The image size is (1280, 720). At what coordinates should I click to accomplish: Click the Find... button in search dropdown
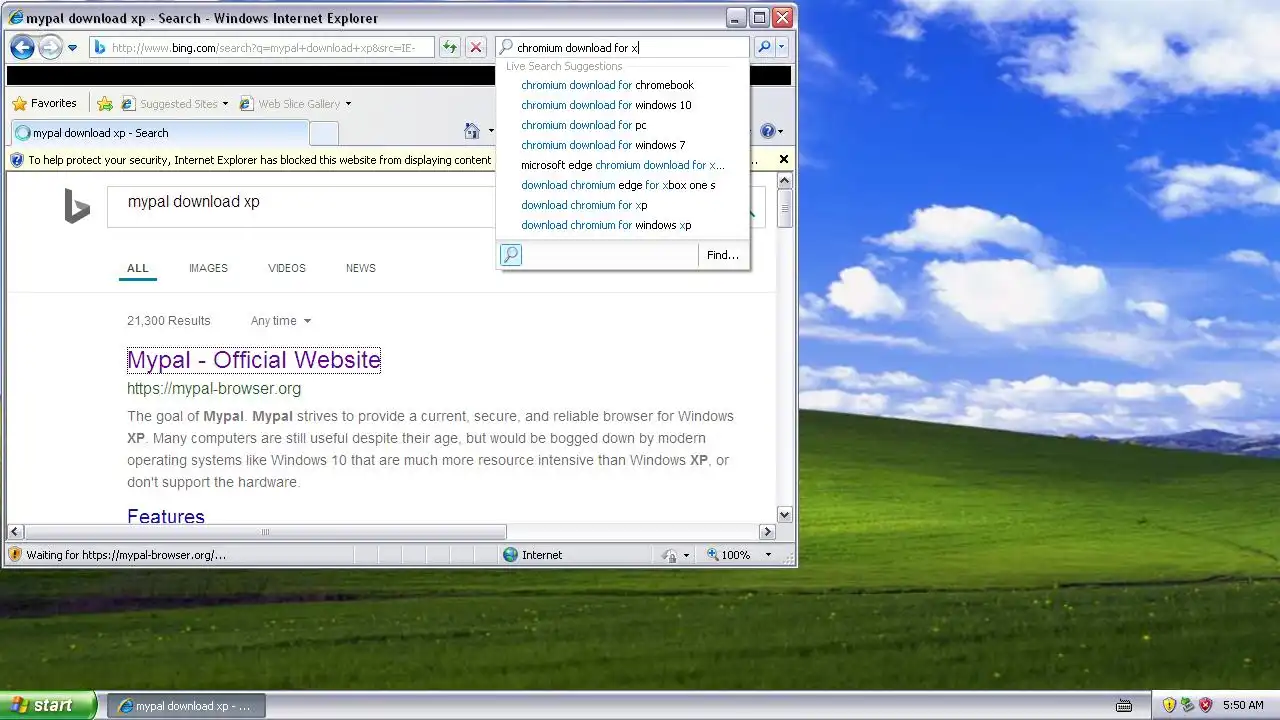(x=722, y=255)
